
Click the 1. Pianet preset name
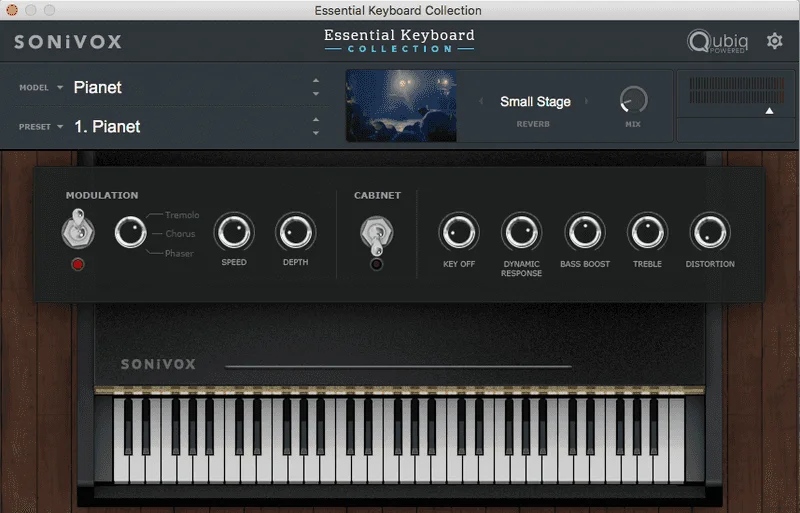[107, 127]
